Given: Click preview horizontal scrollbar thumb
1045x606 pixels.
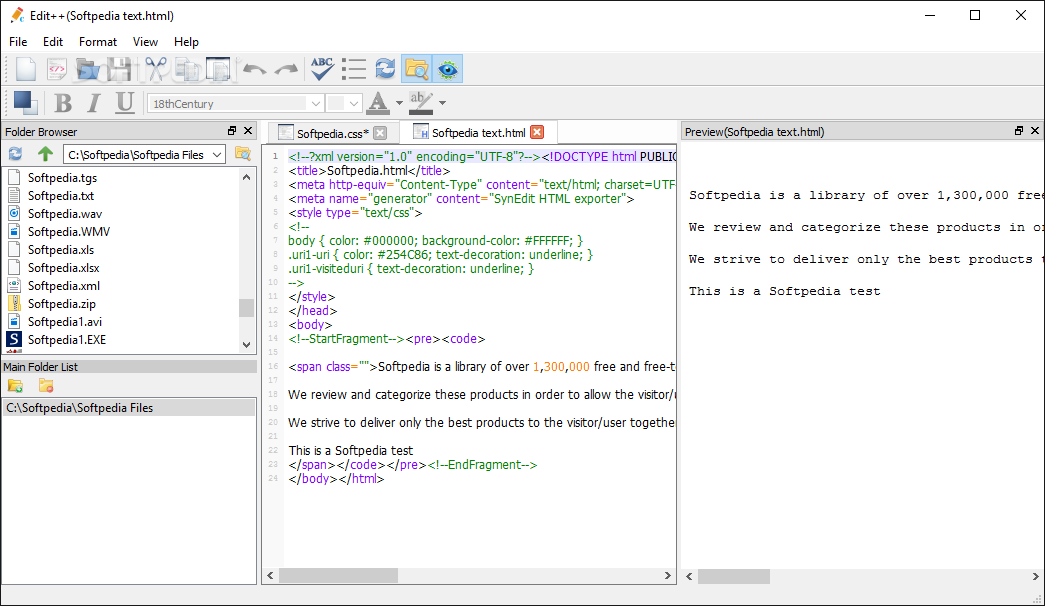Looking at the screenshot, I should (734, 576).
